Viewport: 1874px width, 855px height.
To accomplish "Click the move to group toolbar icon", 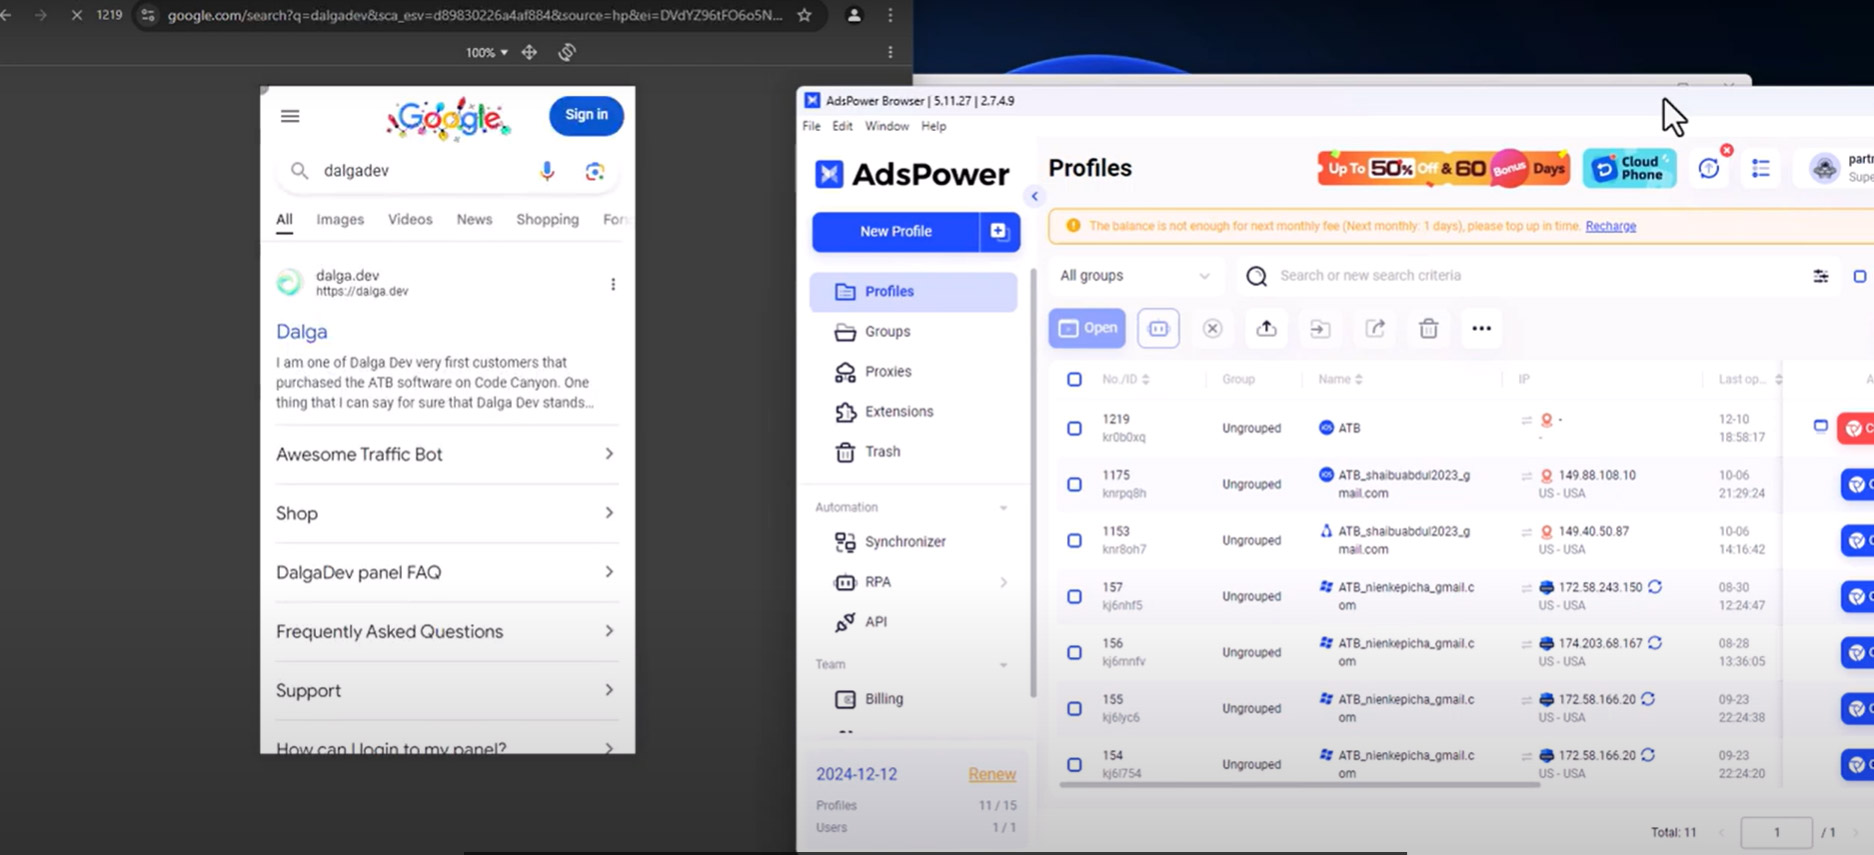I will pos(1320,328).
